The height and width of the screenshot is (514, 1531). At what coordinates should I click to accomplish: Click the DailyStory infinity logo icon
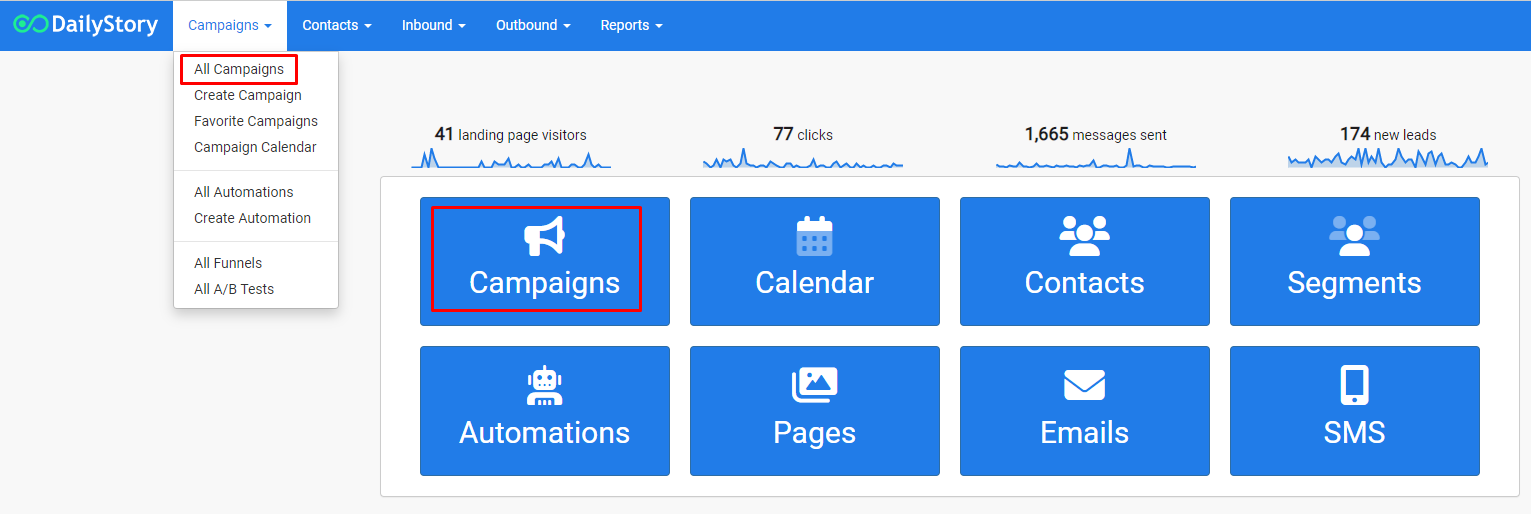[30, 24]
